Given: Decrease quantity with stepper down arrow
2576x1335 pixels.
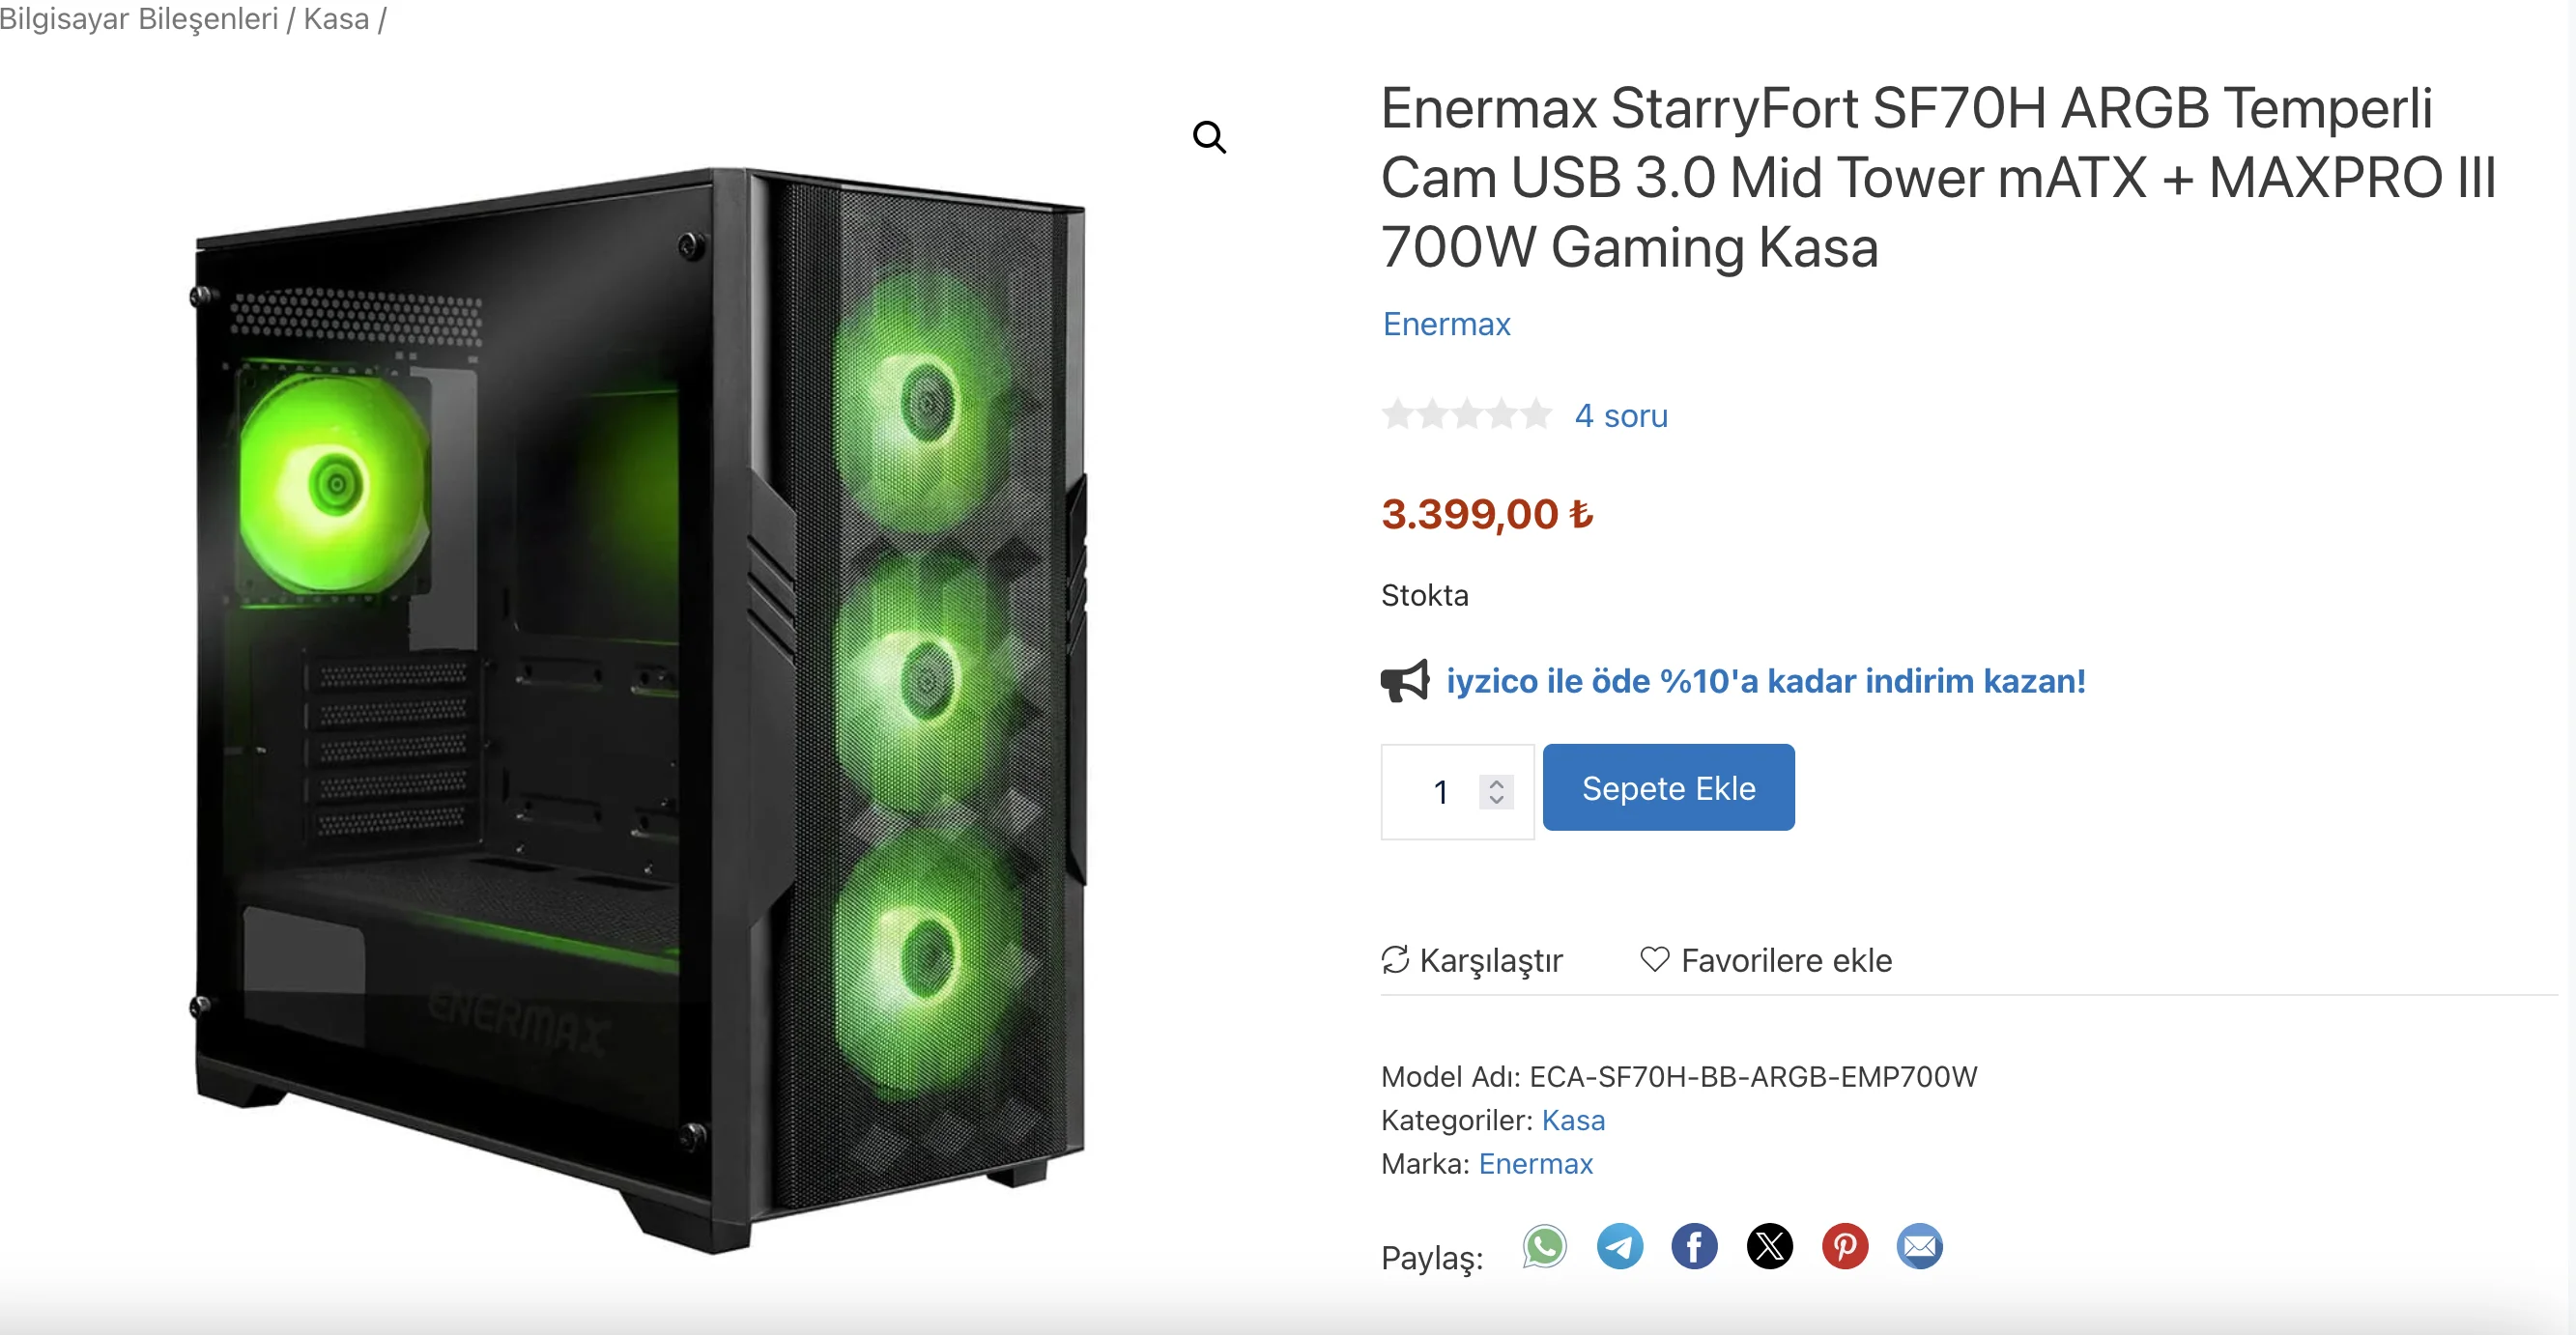Looking at the screenshot, I should [x=1496, y=800].
